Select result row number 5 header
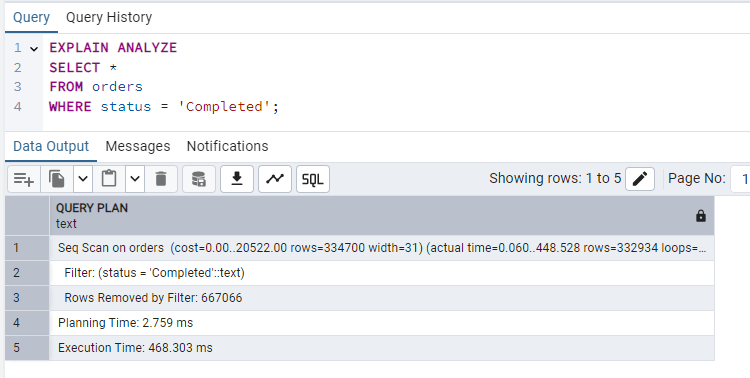The height and width of the screenshot is (378, 750). point(27,347)
